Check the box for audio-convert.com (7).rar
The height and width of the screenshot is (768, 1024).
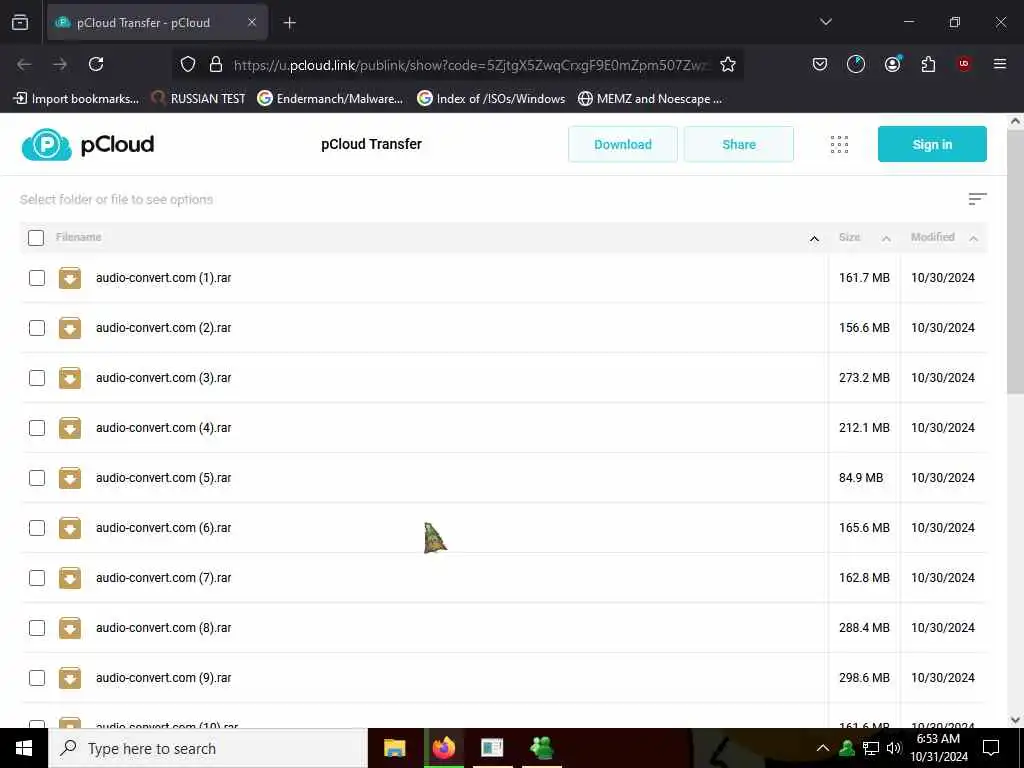pos(37,578)
